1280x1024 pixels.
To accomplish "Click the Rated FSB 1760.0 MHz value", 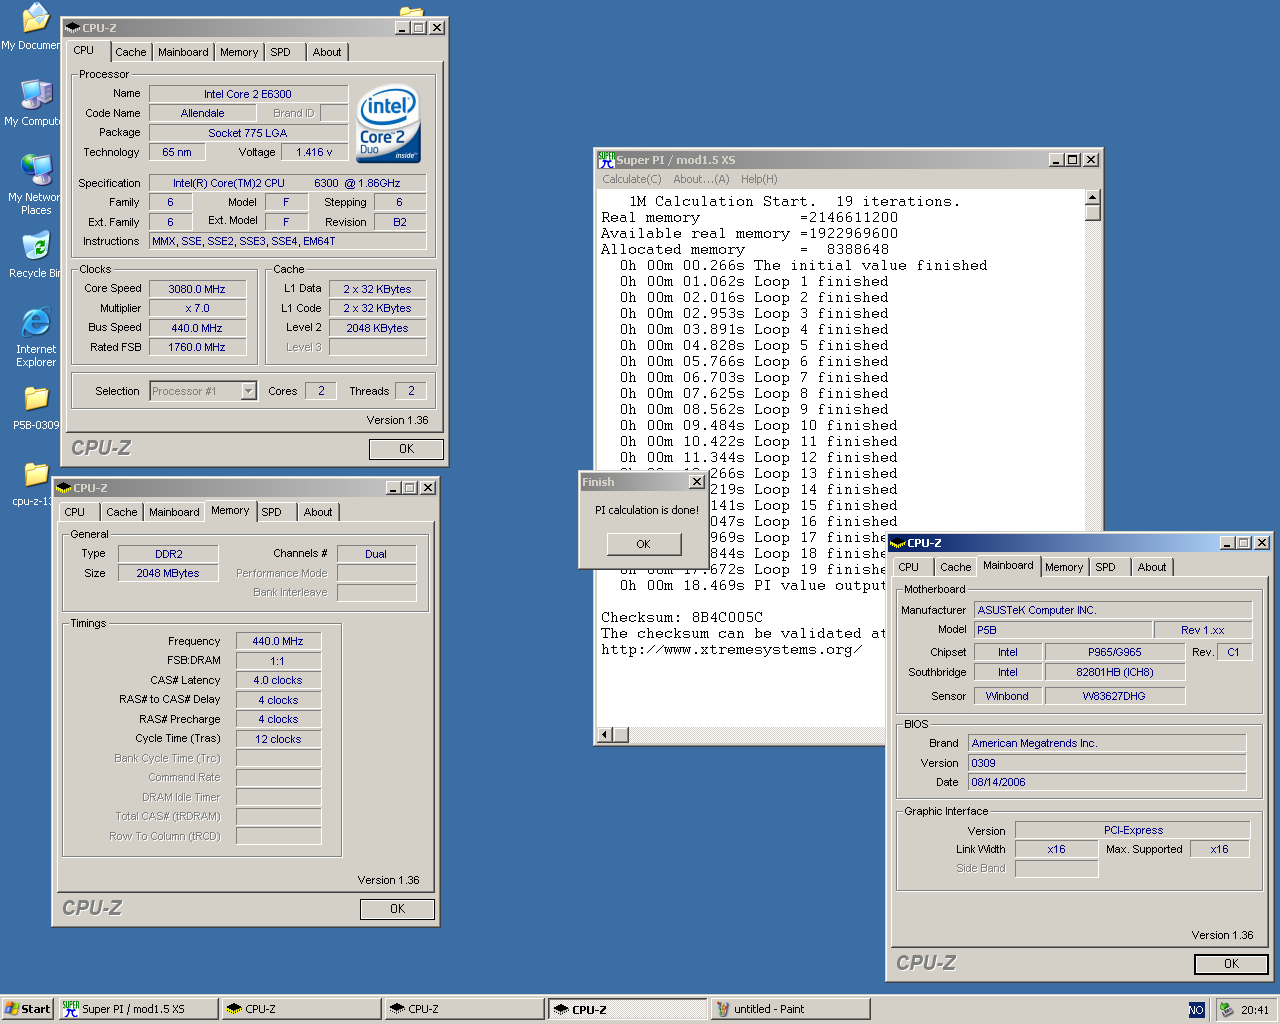I will tap(197, 347).
